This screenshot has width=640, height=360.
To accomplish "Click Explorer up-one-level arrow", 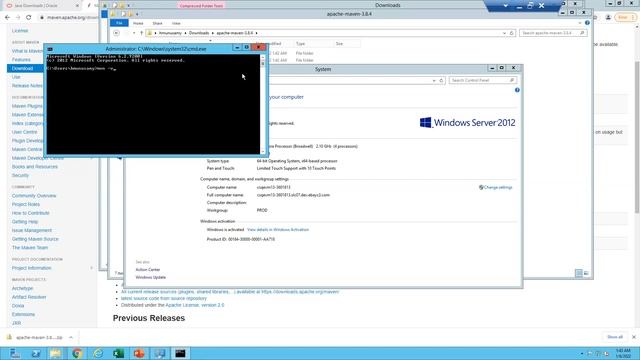I will click(141, 33).
